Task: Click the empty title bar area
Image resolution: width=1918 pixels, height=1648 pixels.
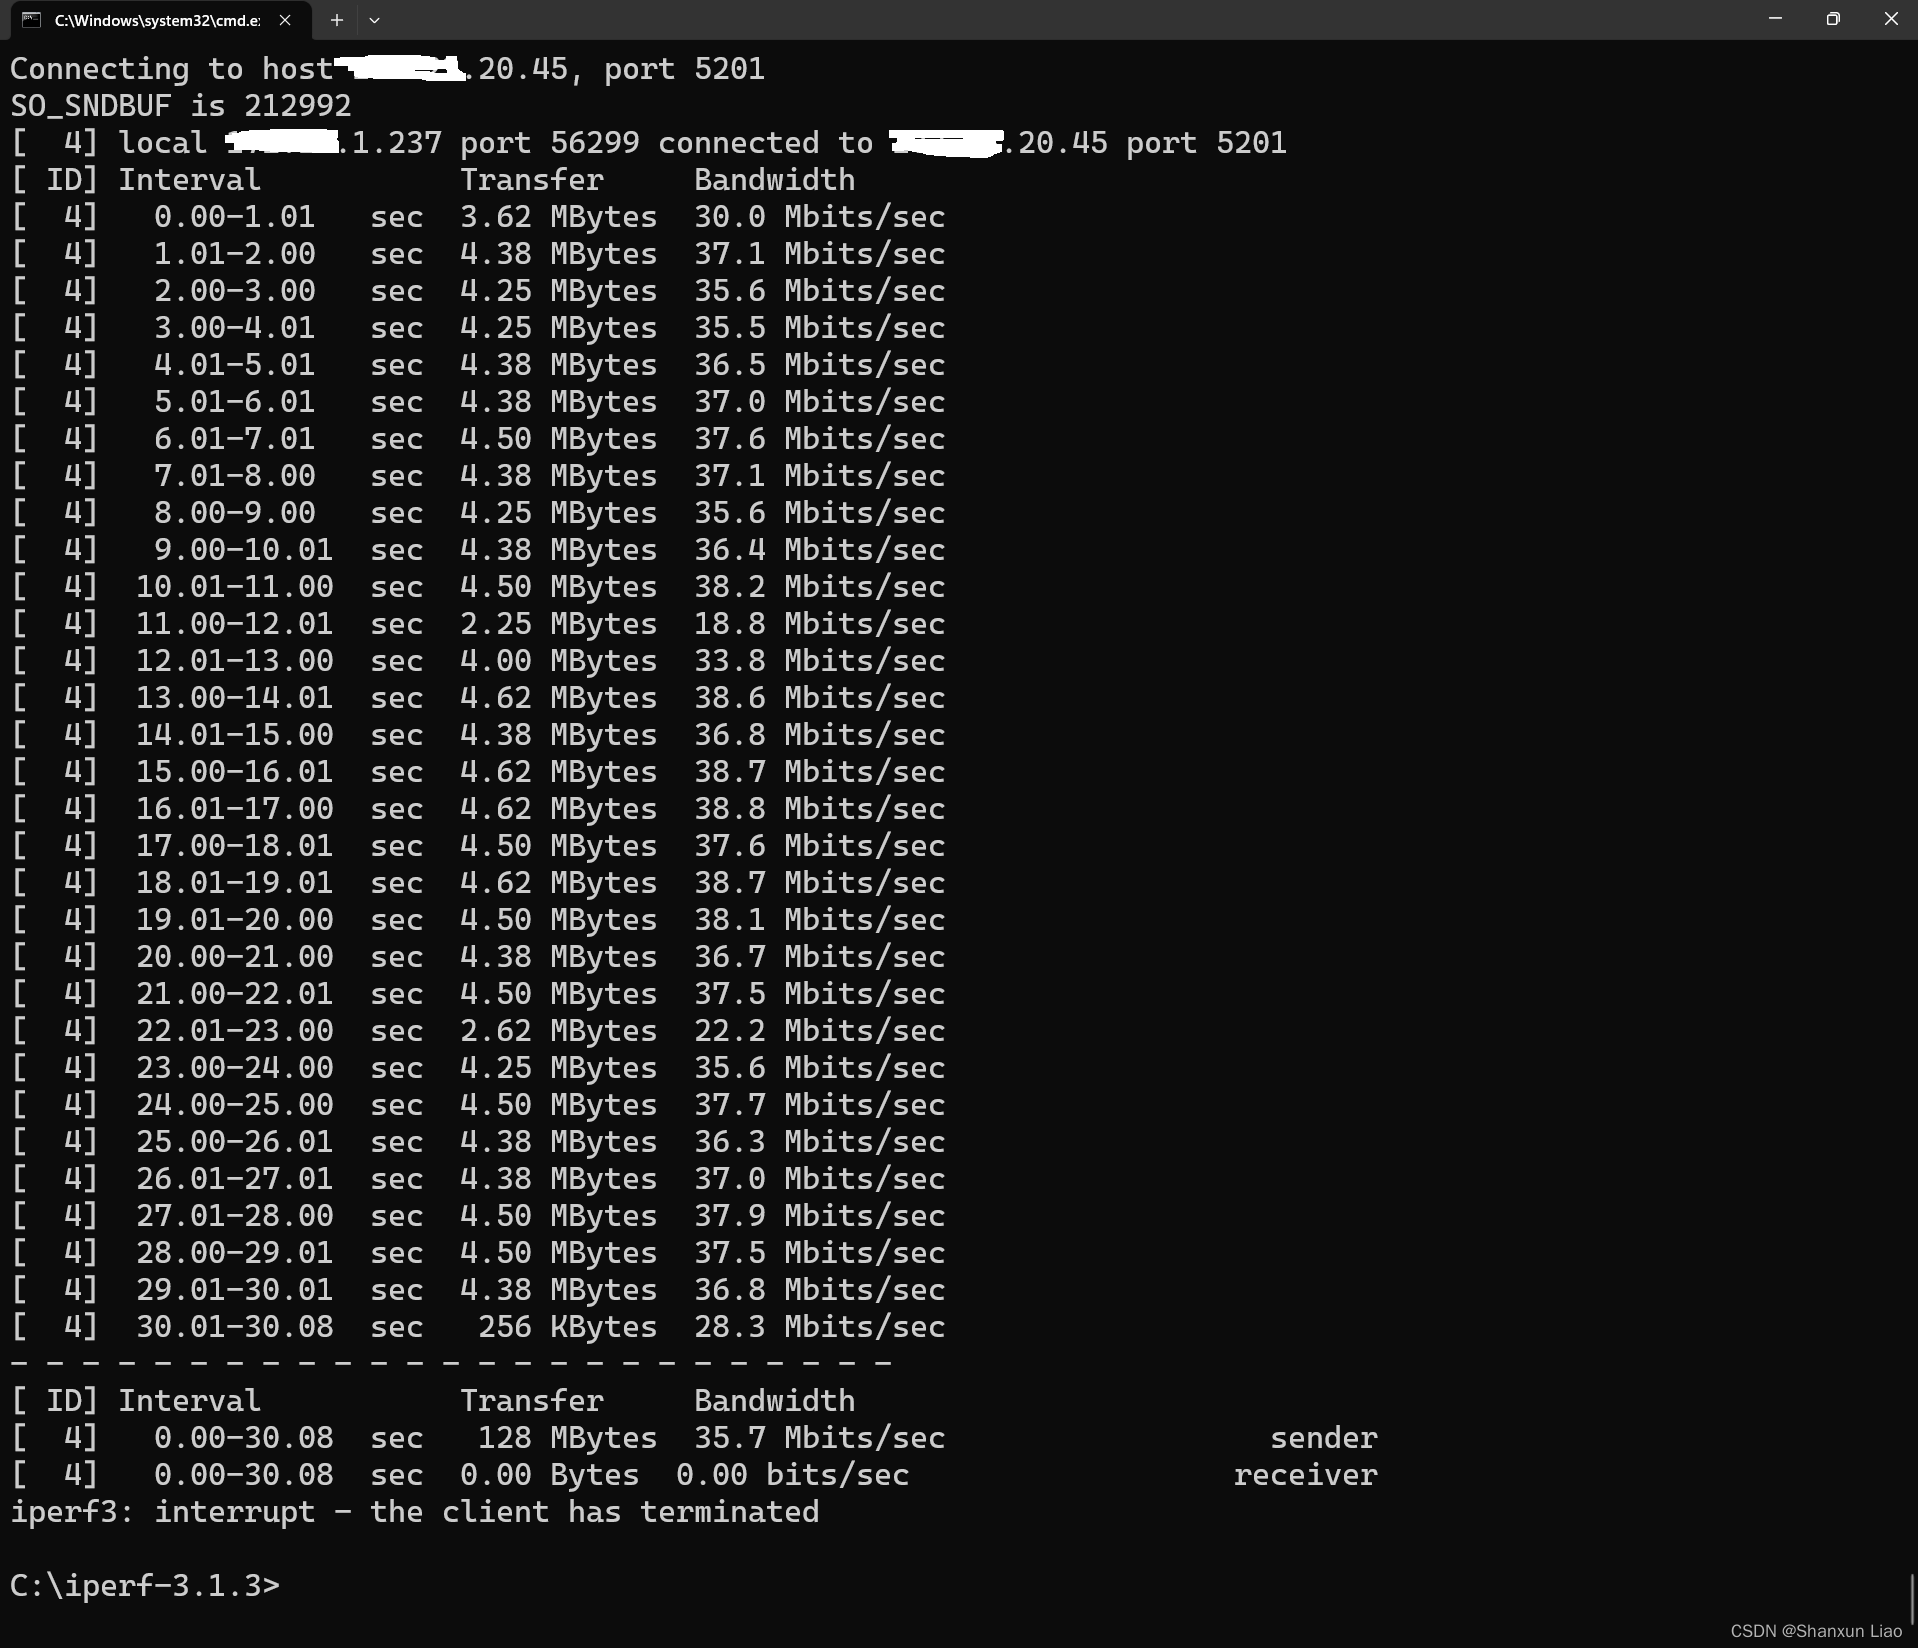Action: click(1000, 19)
